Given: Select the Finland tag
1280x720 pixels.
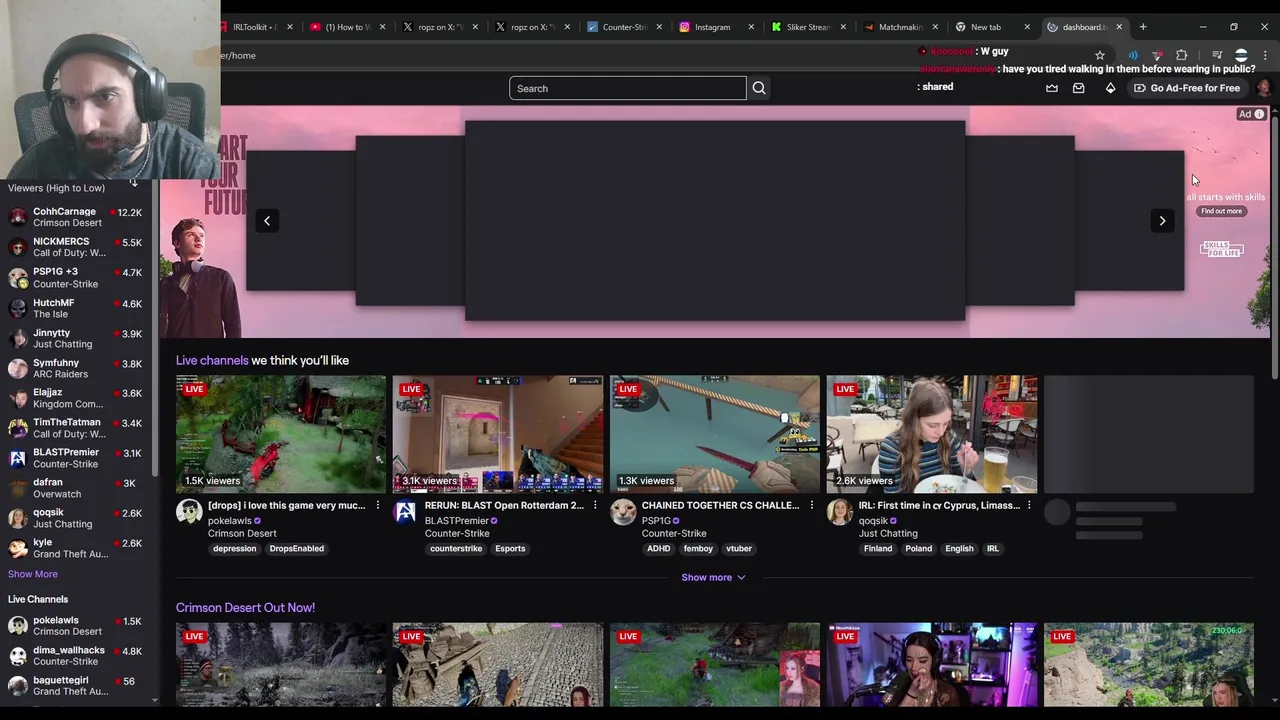Looking at the screenshot, I should (x=878, y=549).
